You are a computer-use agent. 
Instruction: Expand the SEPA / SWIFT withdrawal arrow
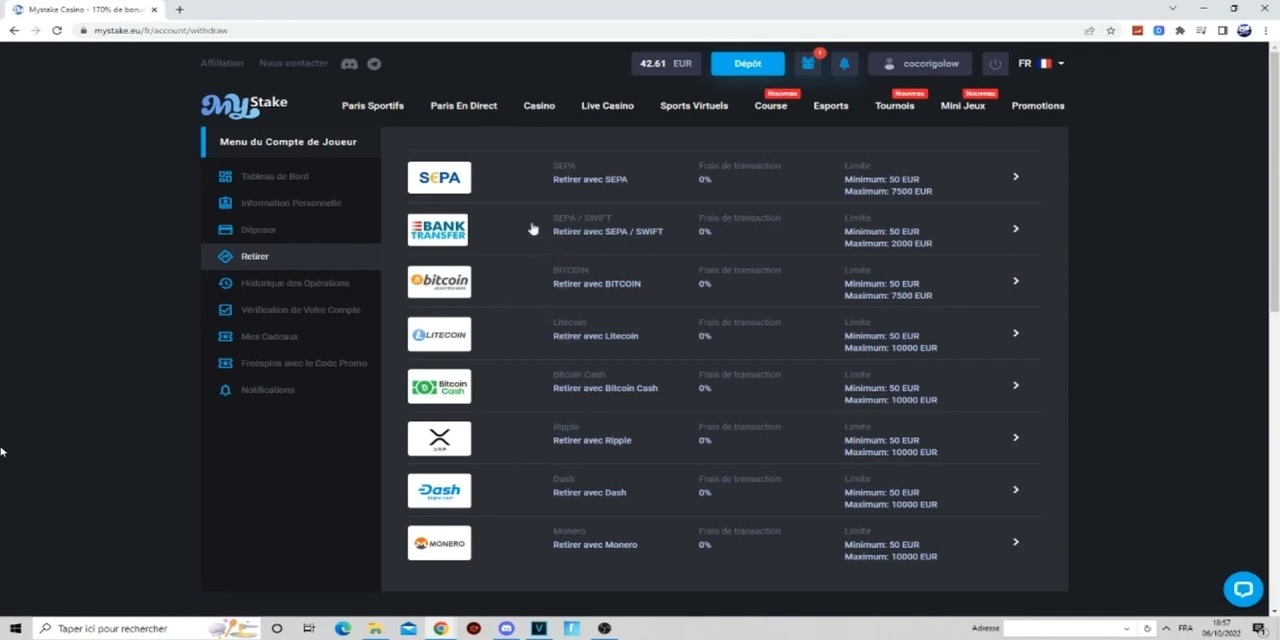[1015, 229]
